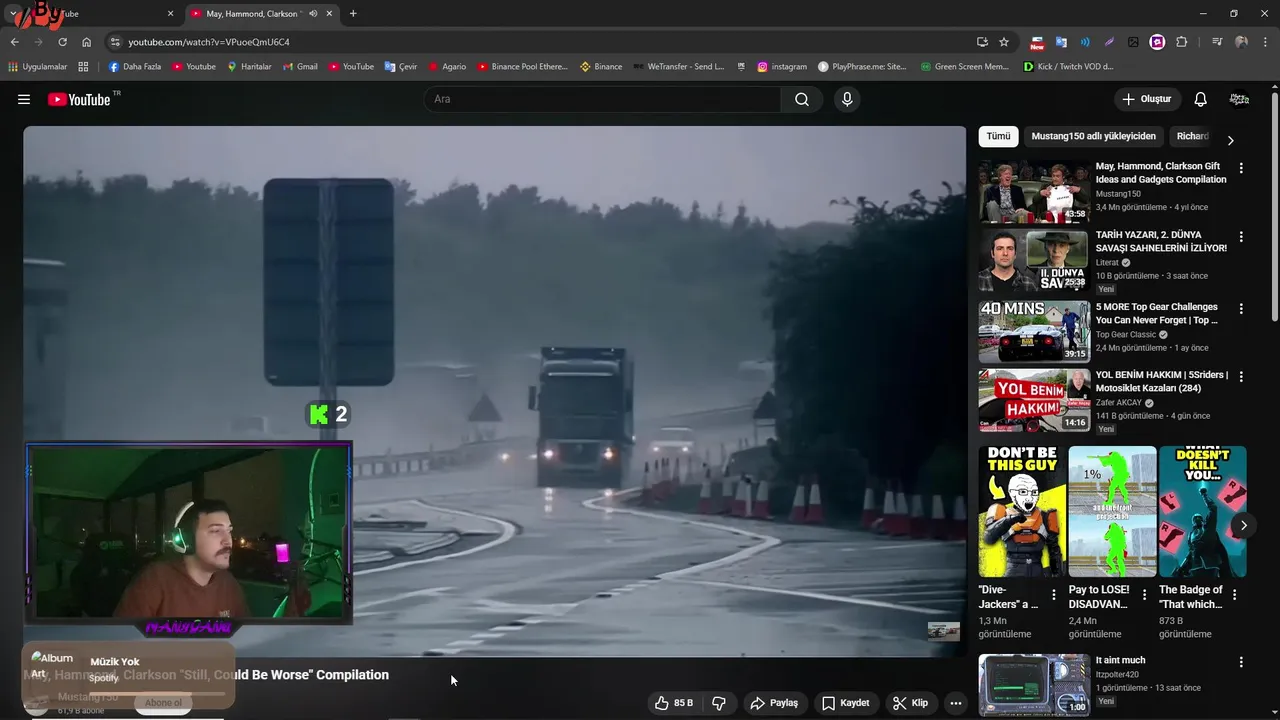This screenshot has width=1280, height=720.
Task: Open the Uygulamalar apps shortcut
Action: (x=37, y=67)
